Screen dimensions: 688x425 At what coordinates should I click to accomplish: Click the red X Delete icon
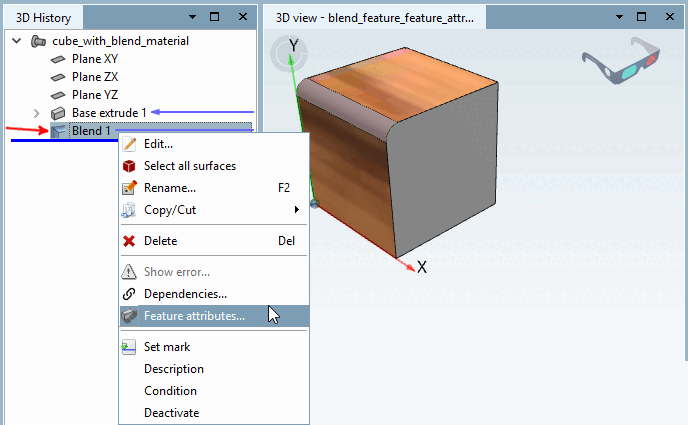(x=129, y=241)
